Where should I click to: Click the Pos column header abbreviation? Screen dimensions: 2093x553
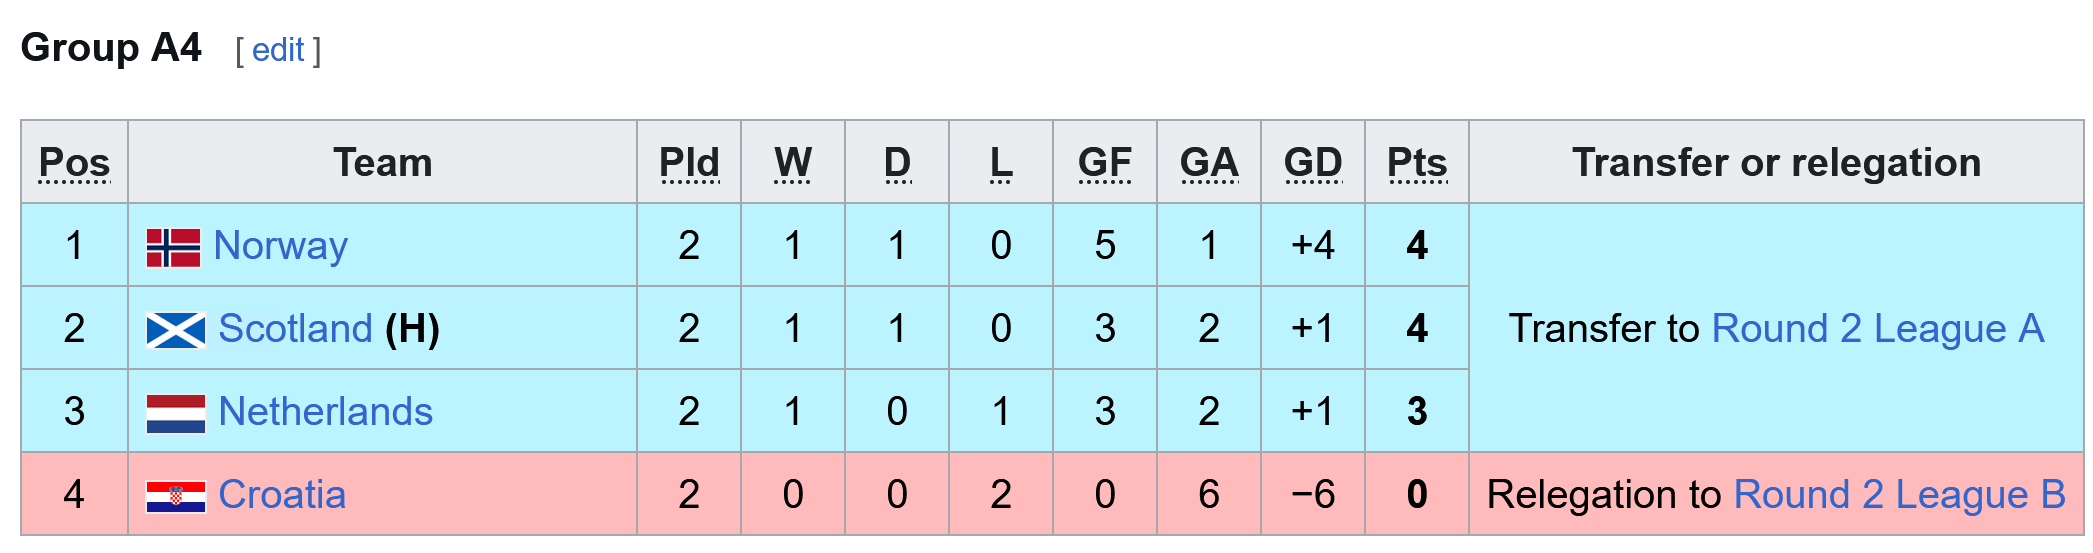pyautogui.click(x=74, y=163)
